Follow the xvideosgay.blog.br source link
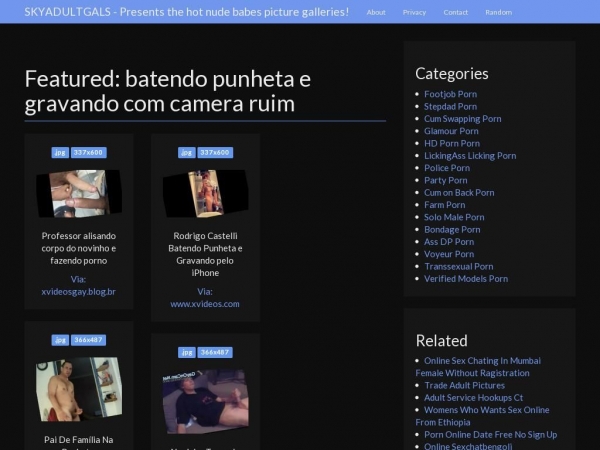600x450 pixels. tap(78, 292)
